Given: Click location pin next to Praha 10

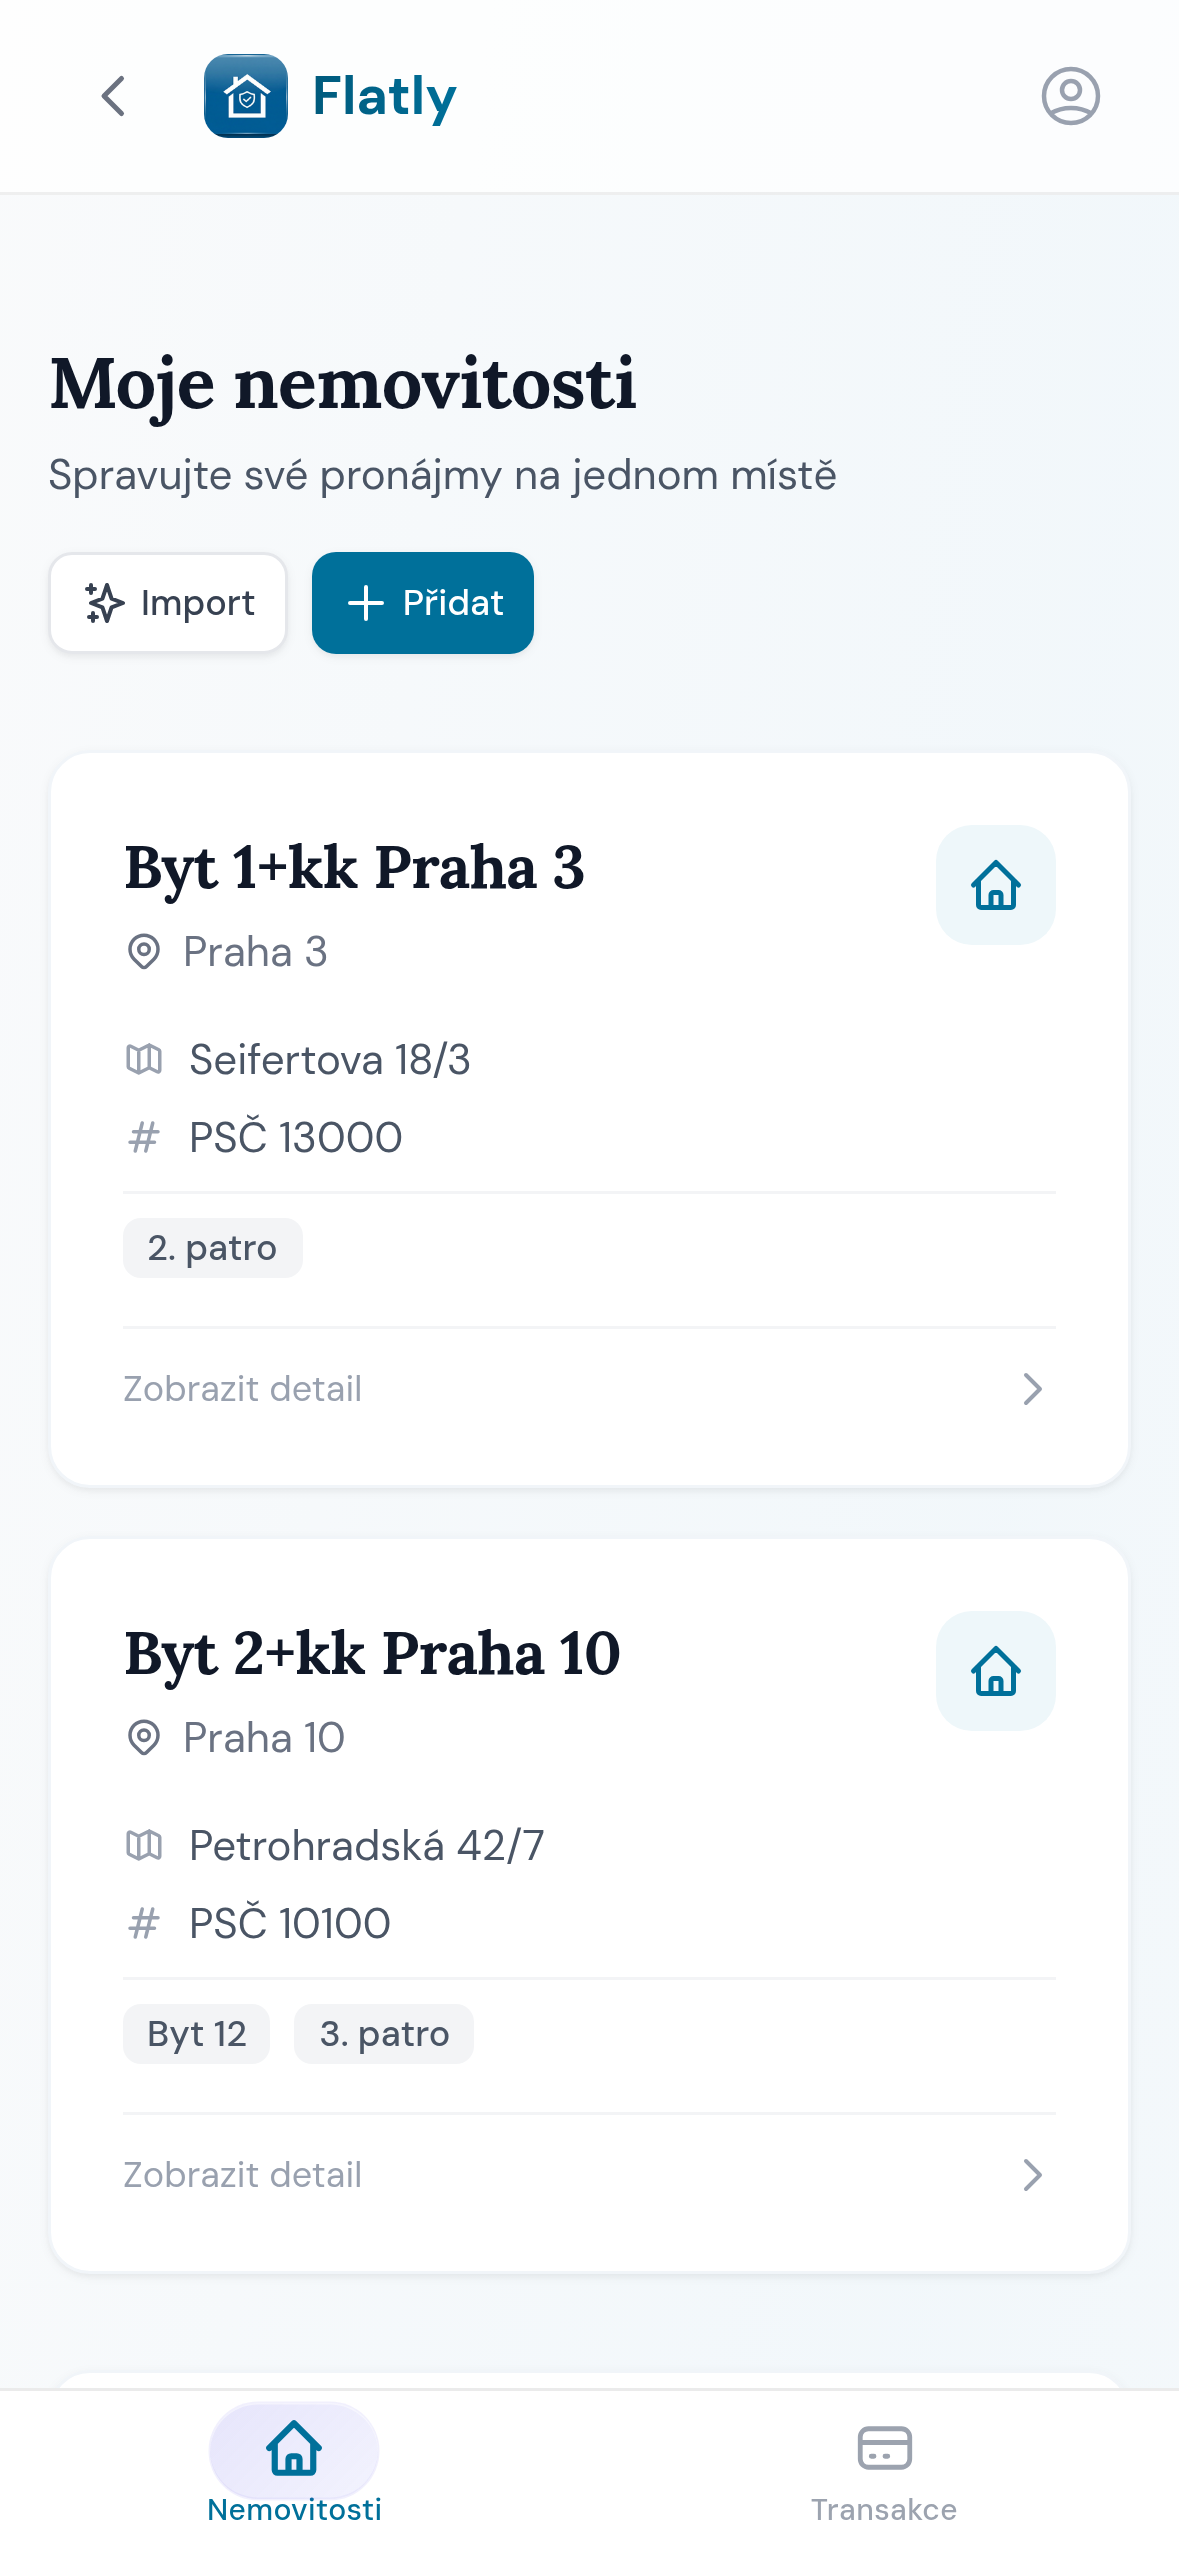Looking at the screenshot, I should (x=144, y=1738).
